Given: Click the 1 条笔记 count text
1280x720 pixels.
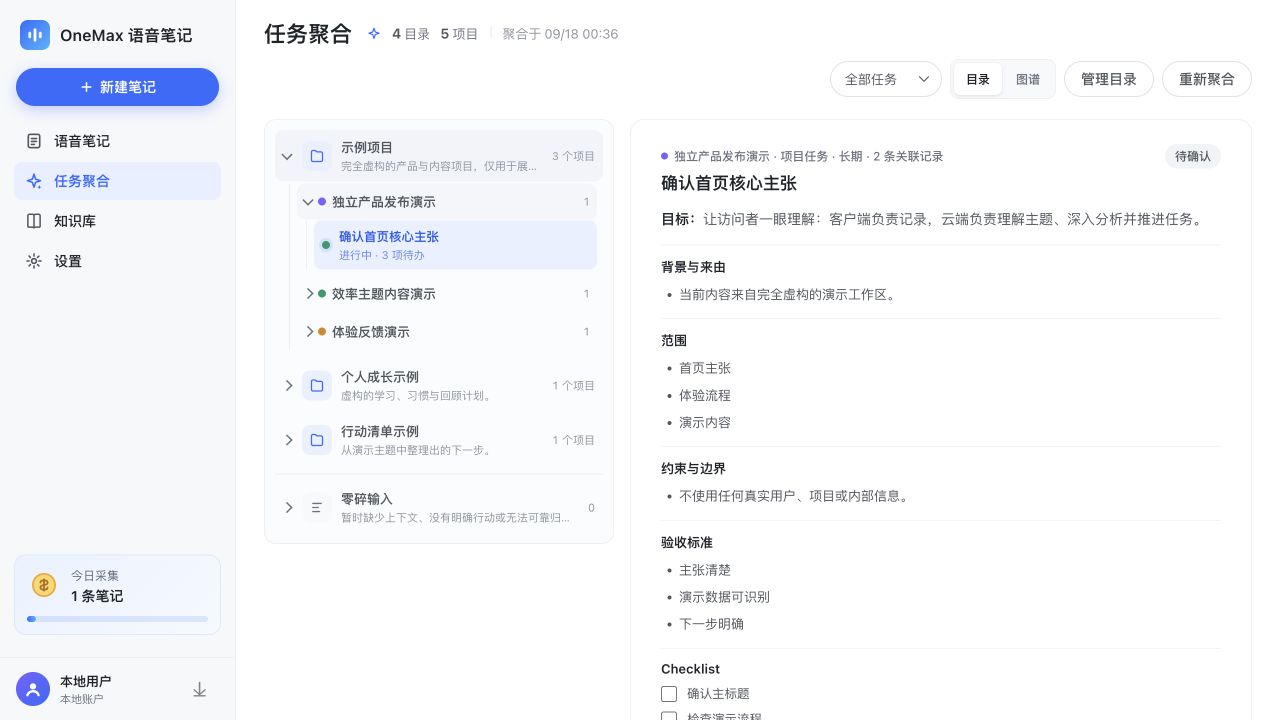Looking at the screenshot, I should (x=97, y=596).
